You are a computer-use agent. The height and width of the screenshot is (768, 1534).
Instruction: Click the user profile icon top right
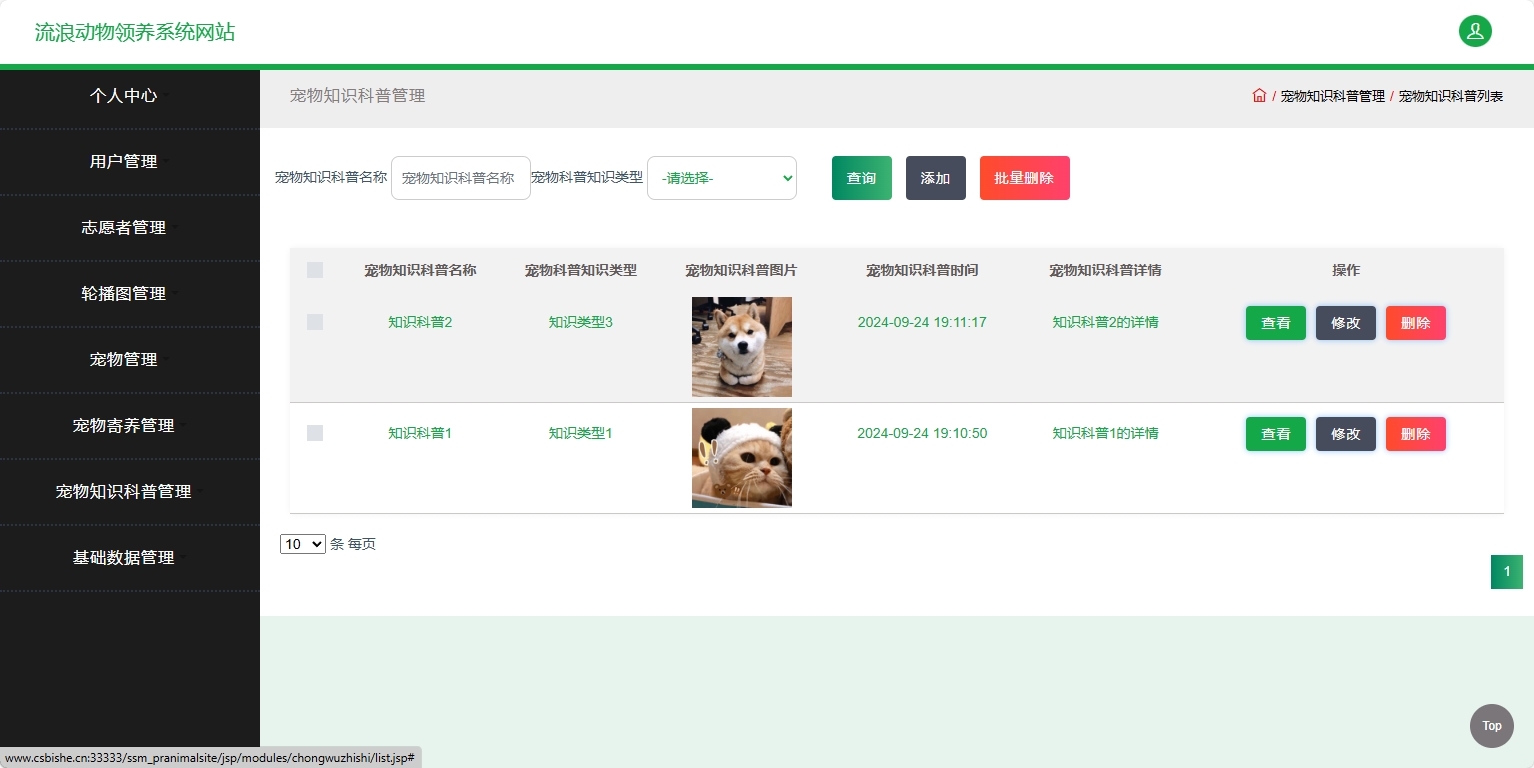click(1474, 31)
